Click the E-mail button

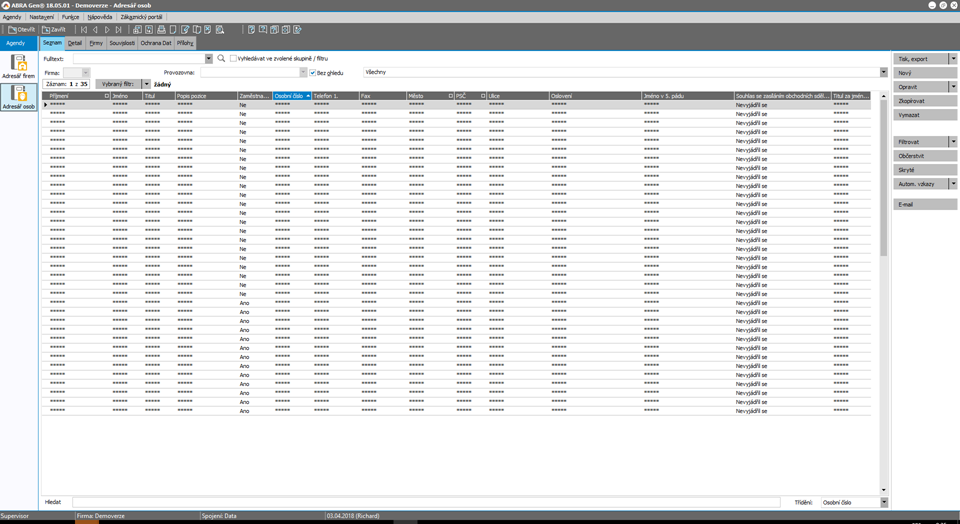point(924,204)
